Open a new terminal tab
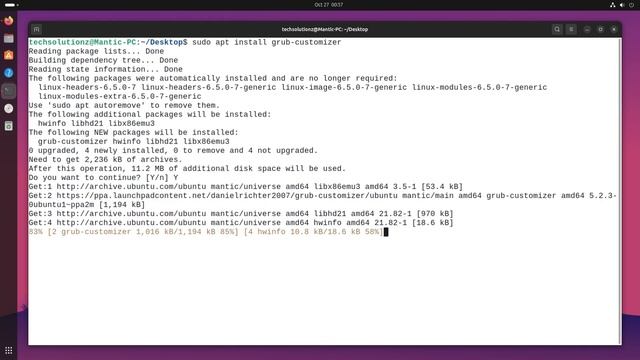The image size is (640, 360). point(36,29)
